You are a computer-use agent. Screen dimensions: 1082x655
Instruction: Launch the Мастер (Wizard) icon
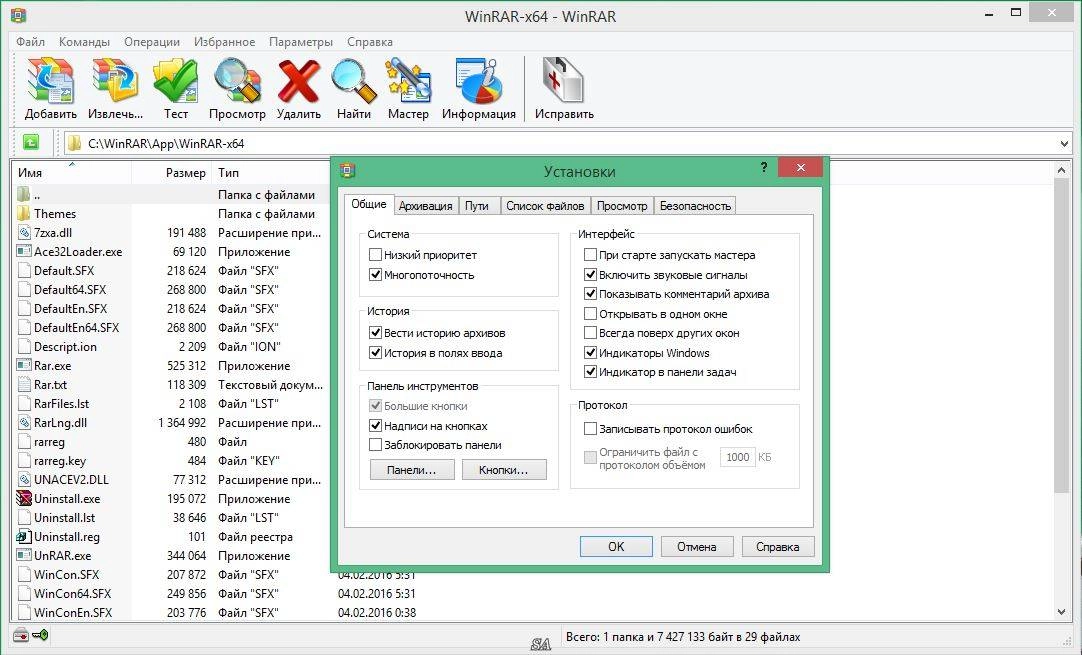tap(408, 81)
